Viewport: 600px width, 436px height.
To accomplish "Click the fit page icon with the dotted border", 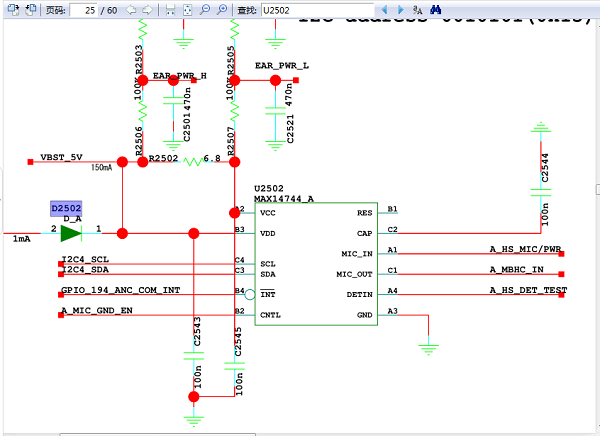I will (187, 9).
